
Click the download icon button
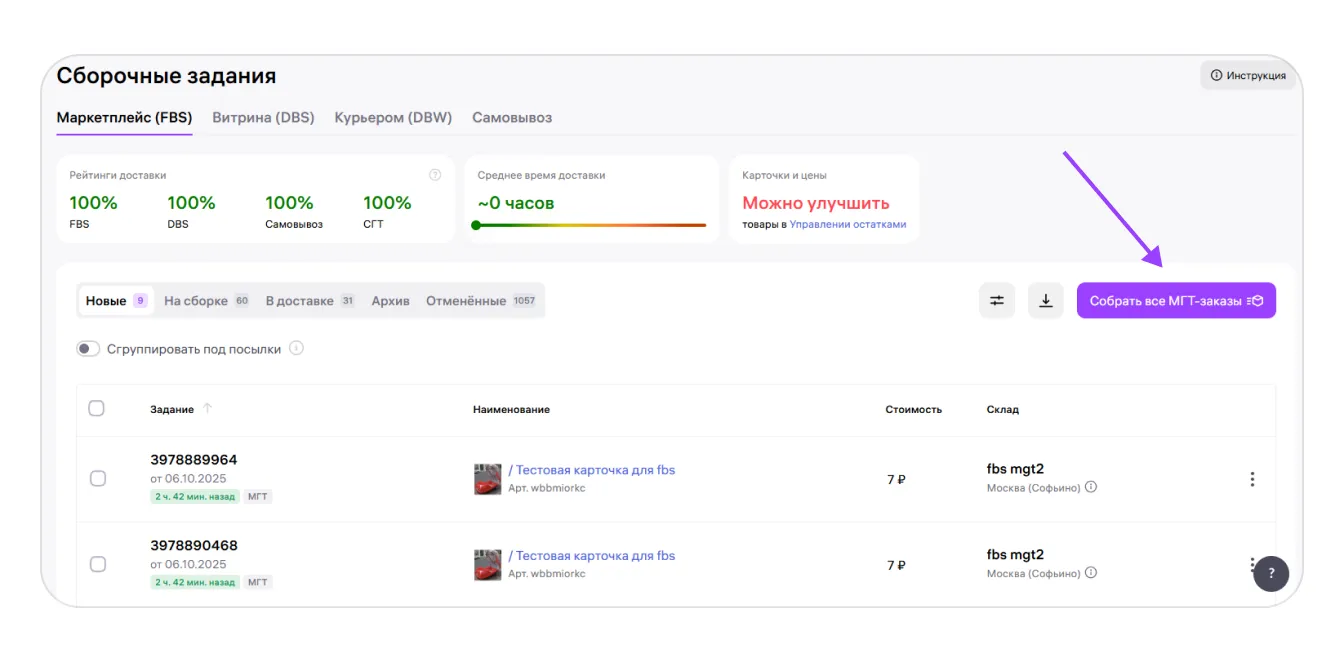pos(1045,301)
